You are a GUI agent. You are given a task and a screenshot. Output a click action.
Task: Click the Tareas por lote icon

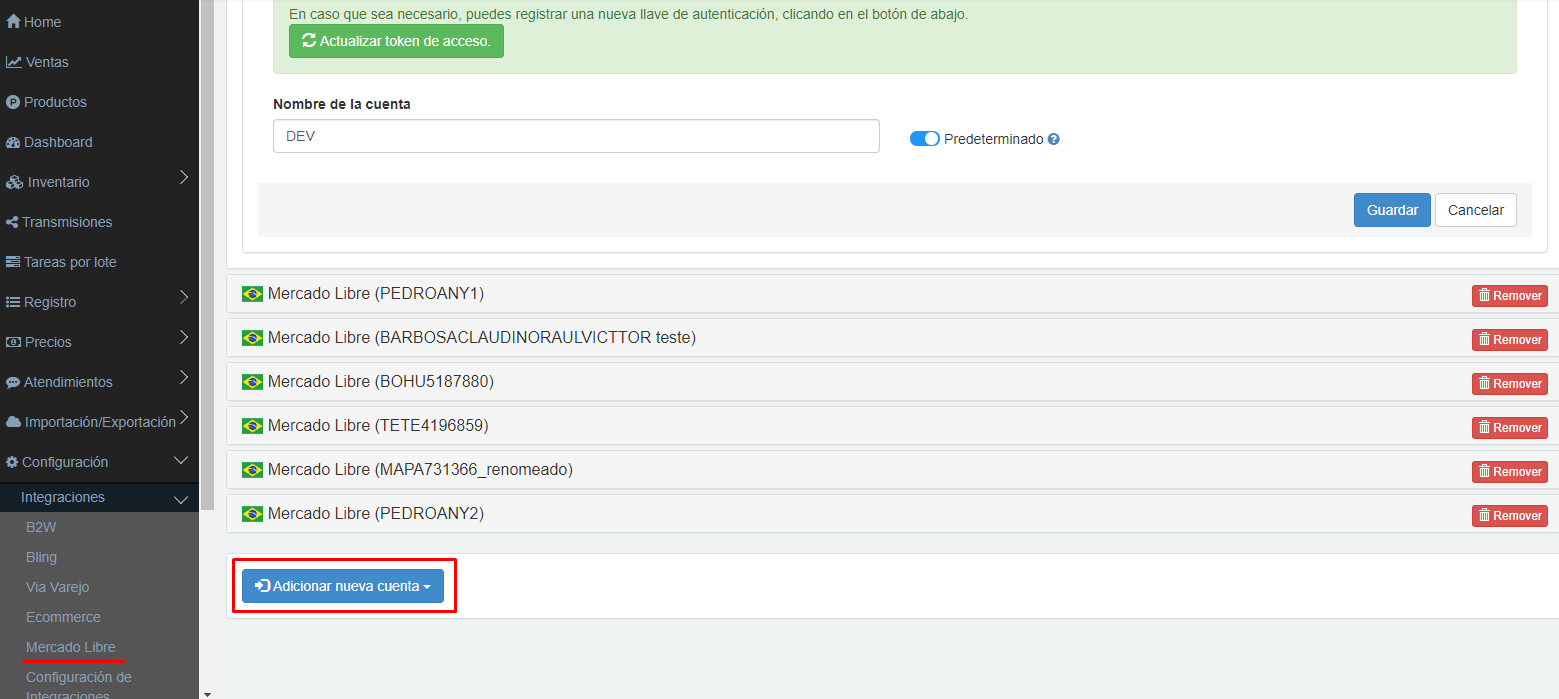click(13, 262)
